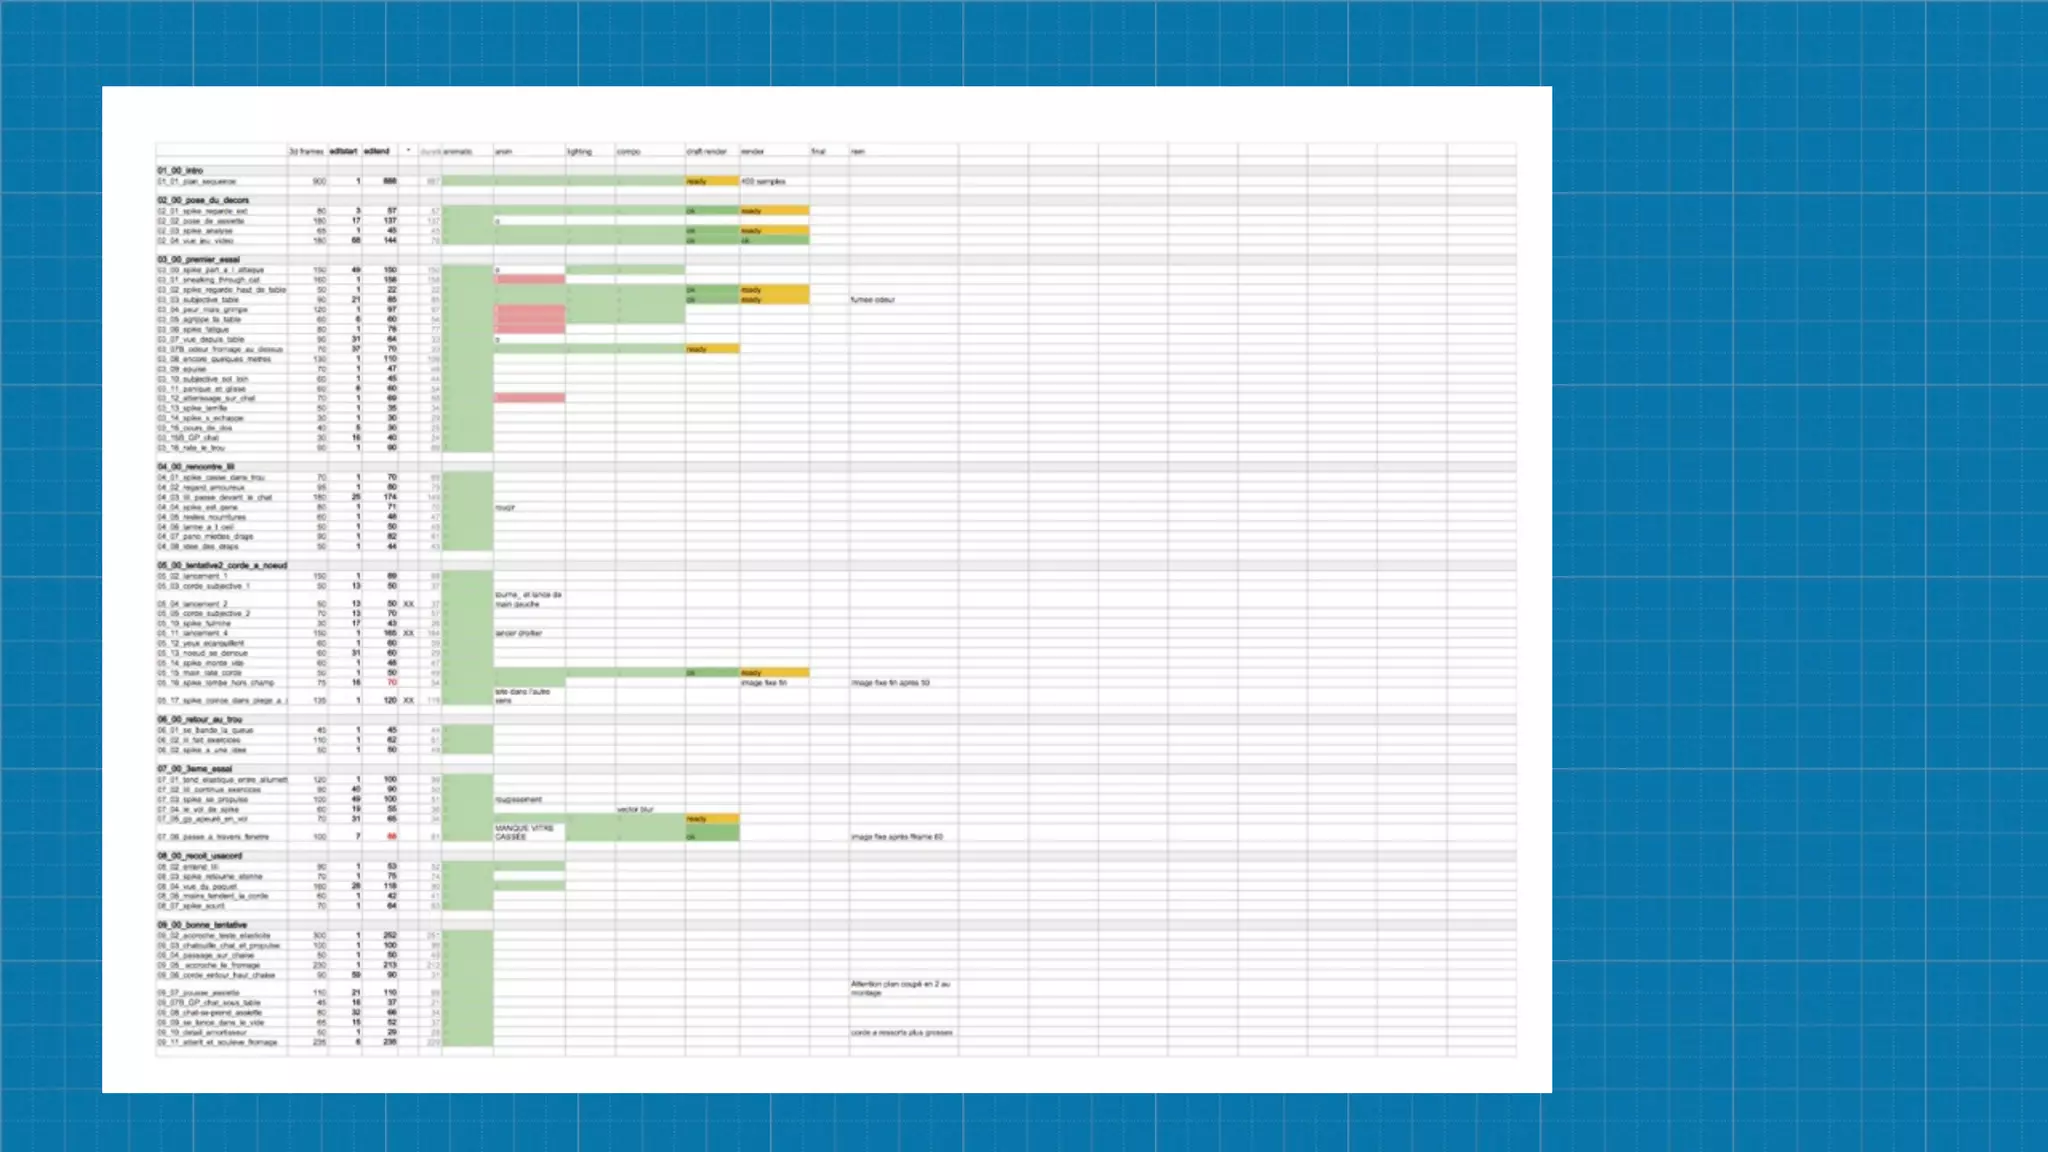Click the '01_00_intro' section header row

coord(181,171)
